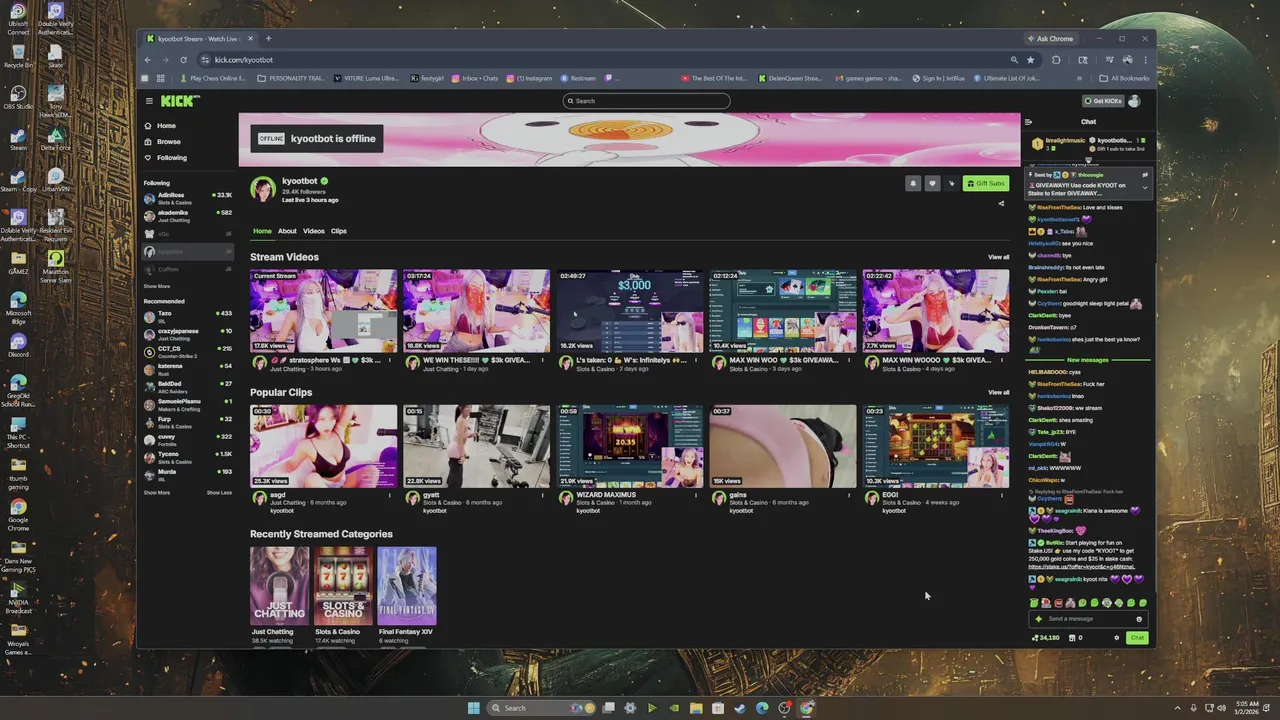Click the Ask Chrome button
The height and width of the screenshot is (720, 1280).
pos(1050,39)
